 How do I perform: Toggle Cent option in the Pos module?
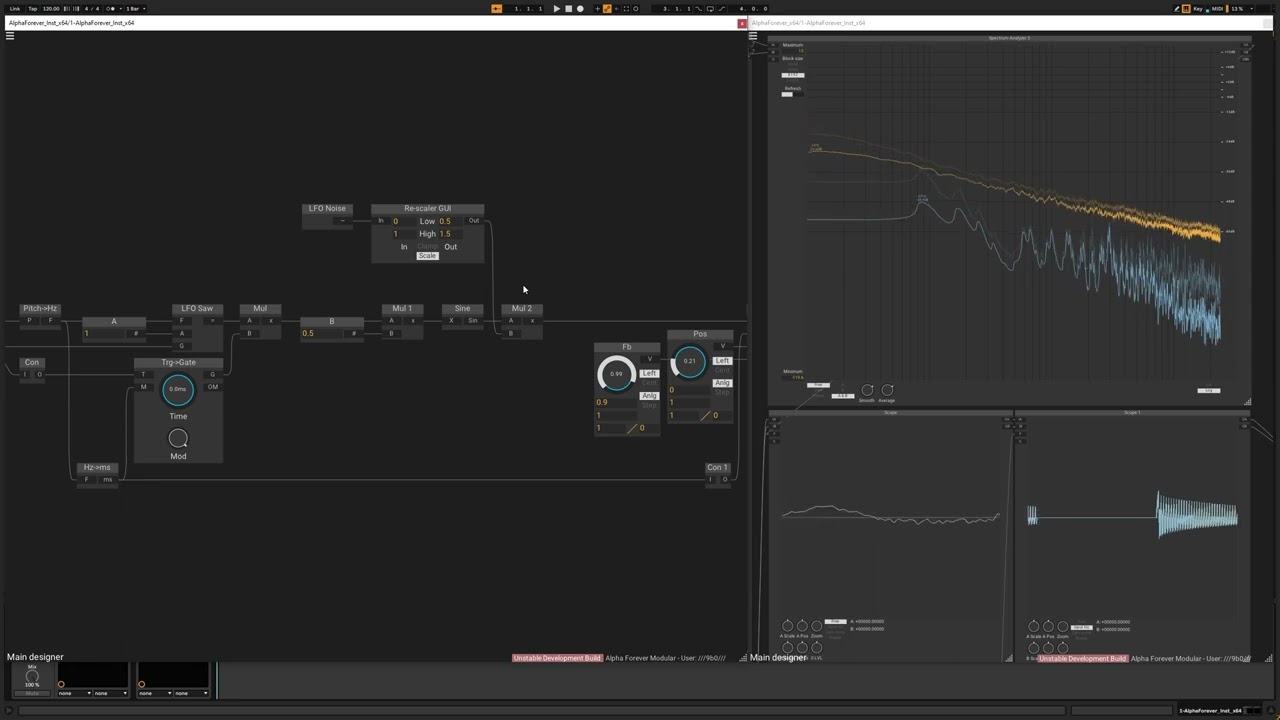tap(722, 371)
